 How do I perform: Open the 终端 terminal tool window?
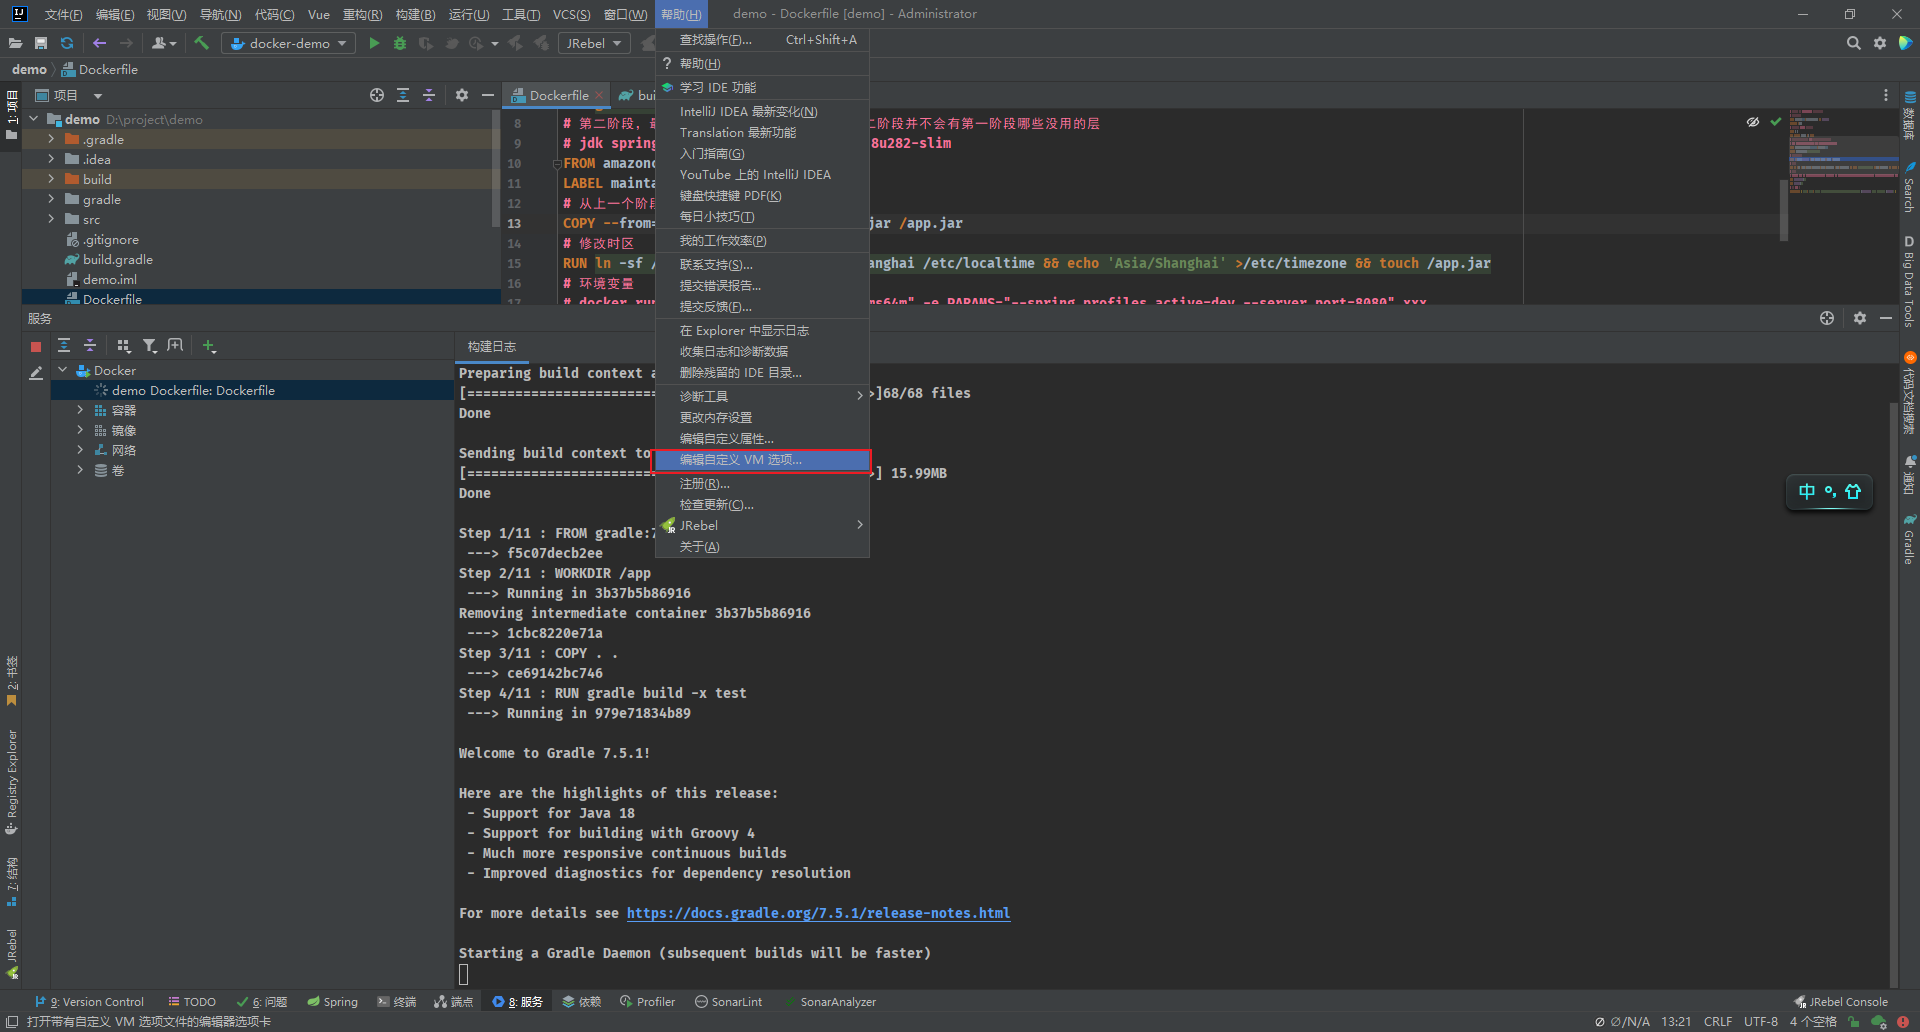[x=396, y=1001]
